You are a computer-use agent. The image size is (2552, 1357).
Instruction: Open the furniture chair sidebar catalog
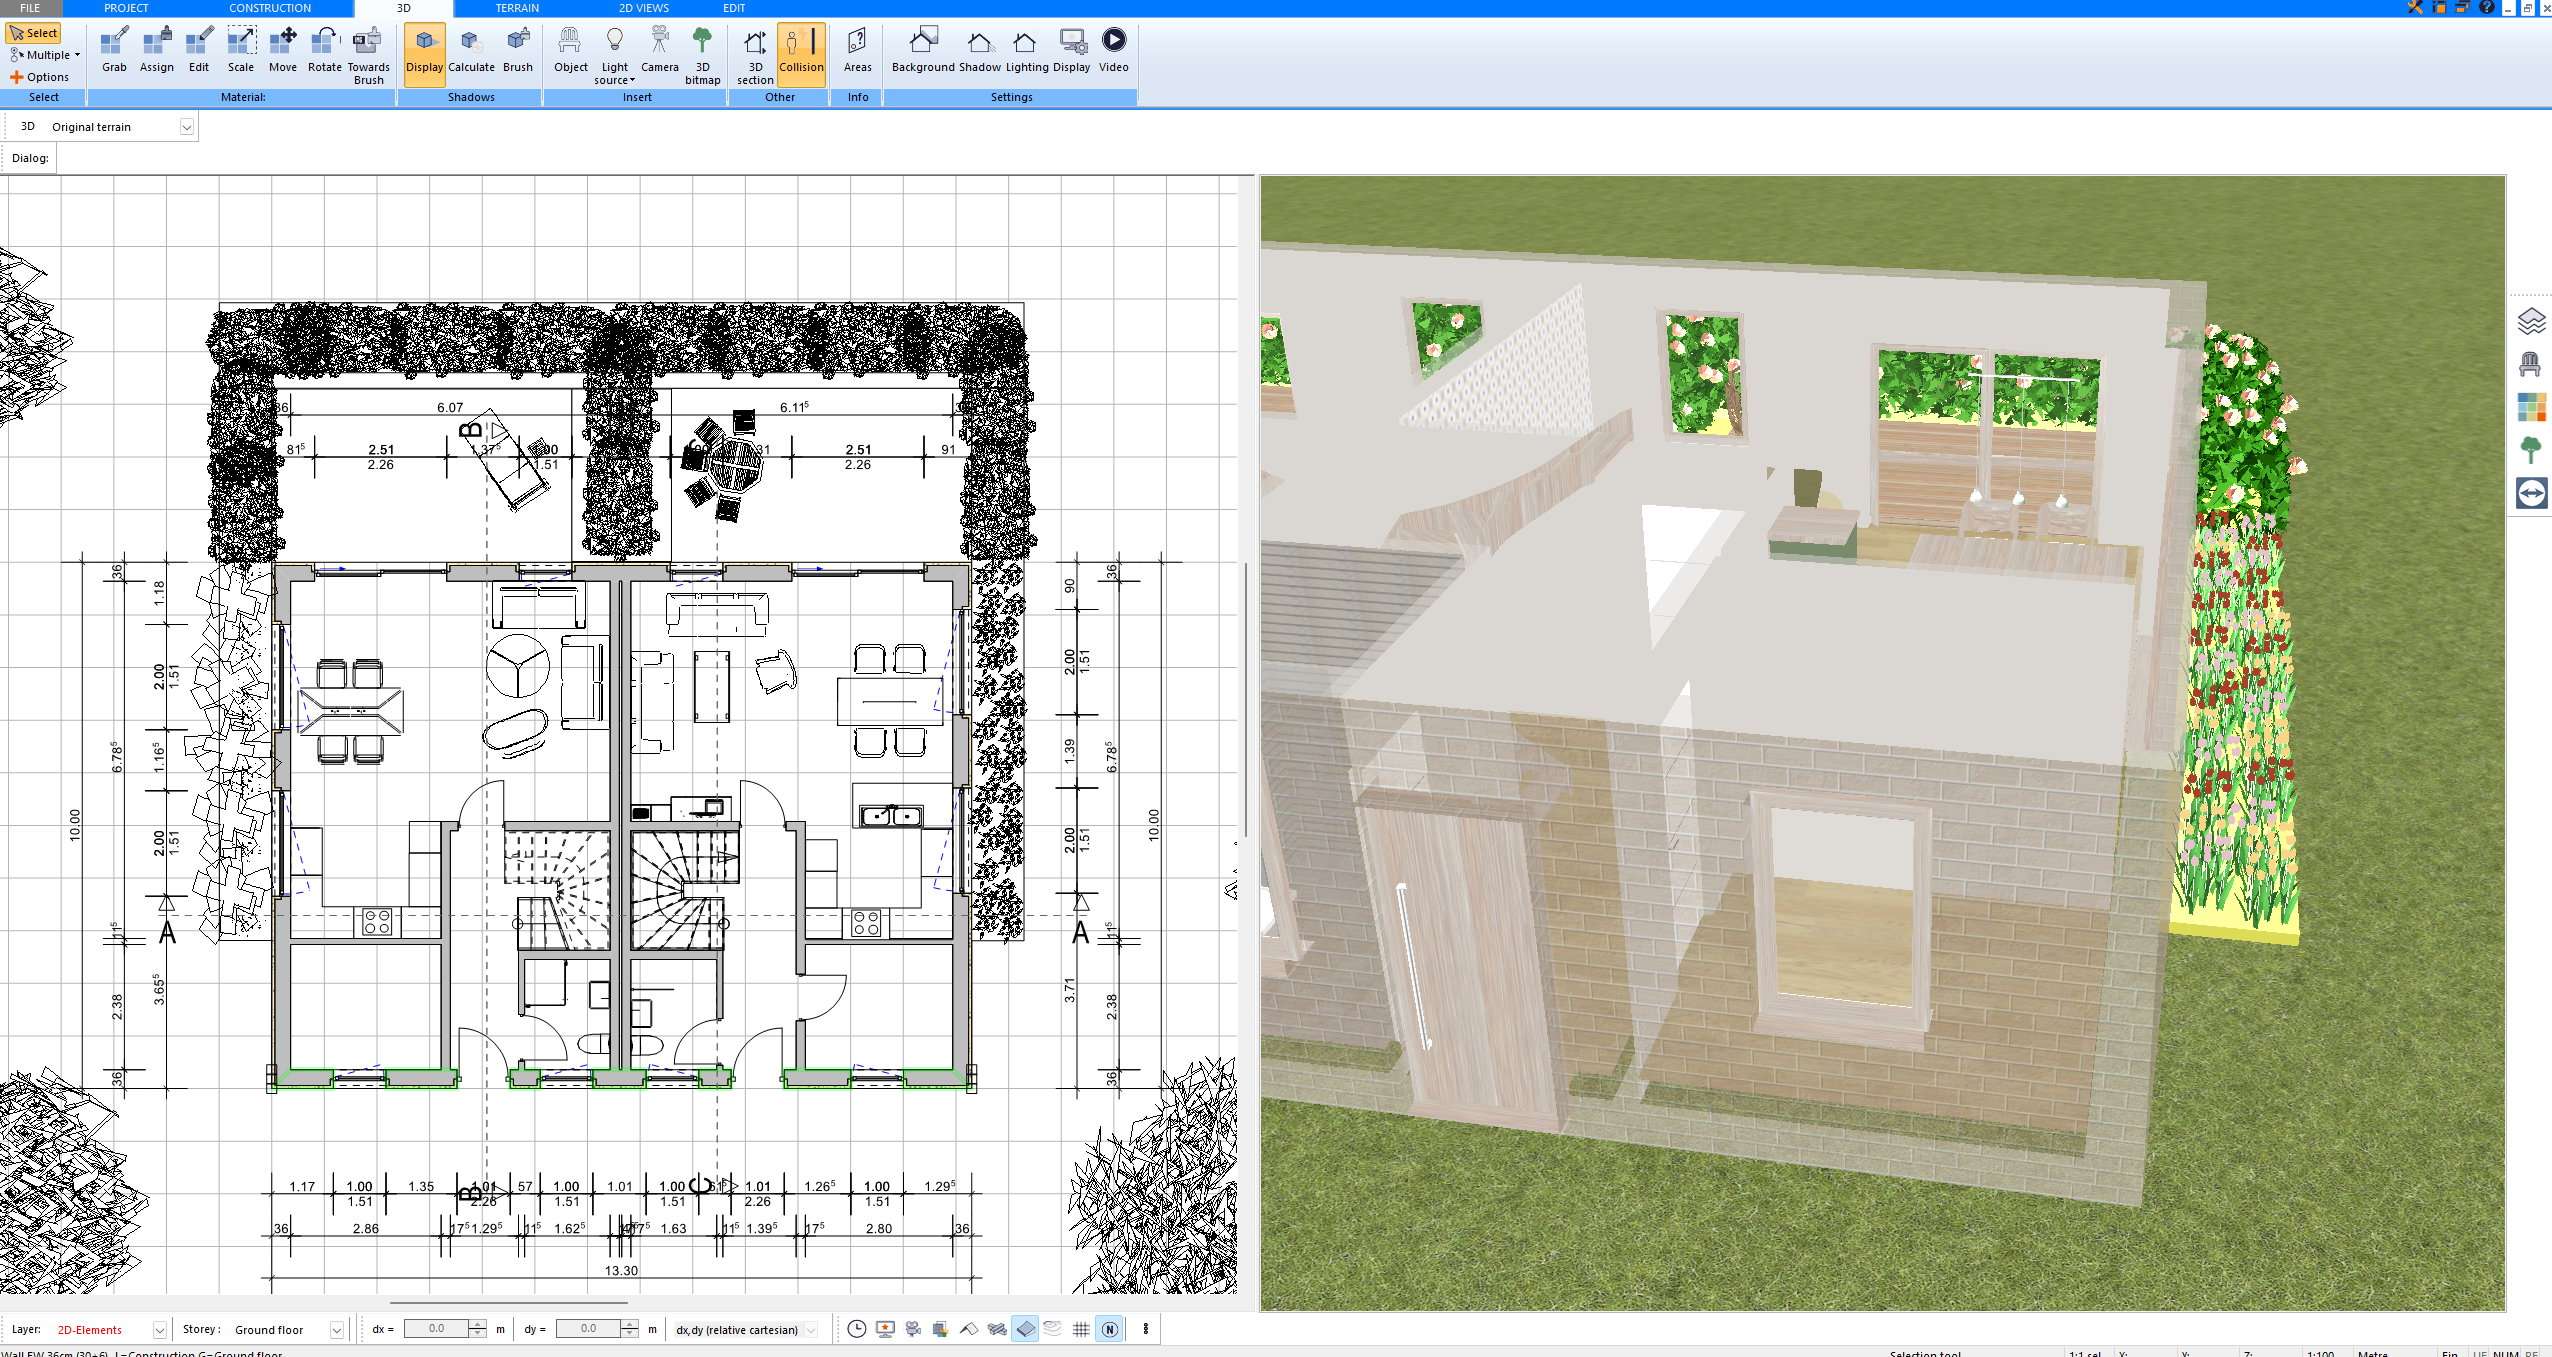(x=2531, y=364)
